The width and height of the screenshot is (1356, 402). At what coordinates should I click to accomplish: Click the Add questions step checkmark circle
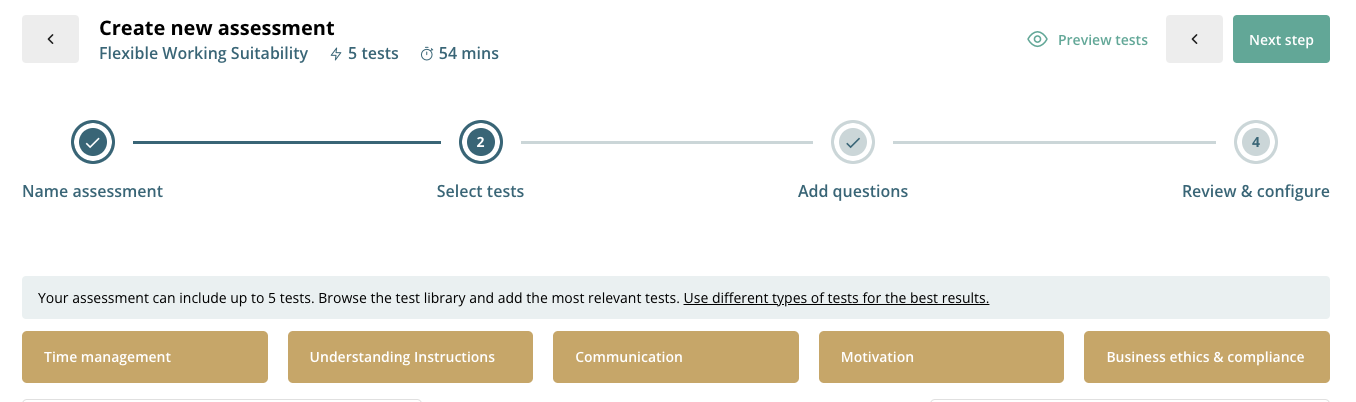pyautogui.click(x=853, y=143)
